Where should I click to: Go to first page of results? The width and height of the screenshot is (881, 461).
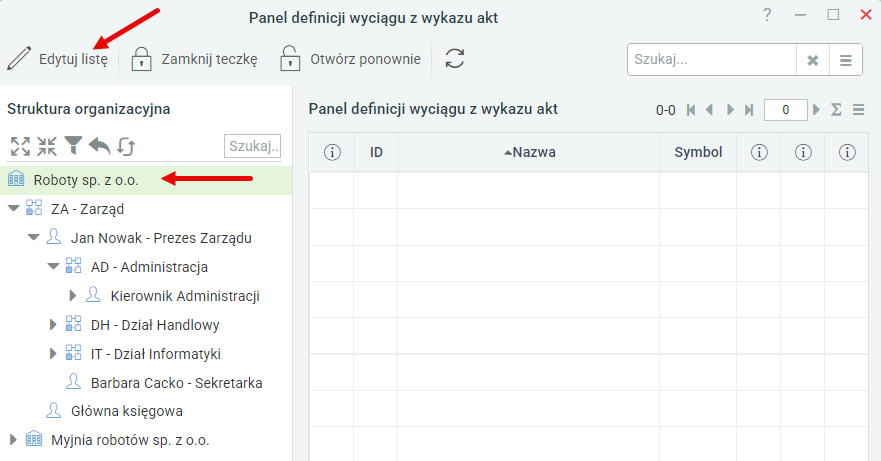click(x=691, y=110)
